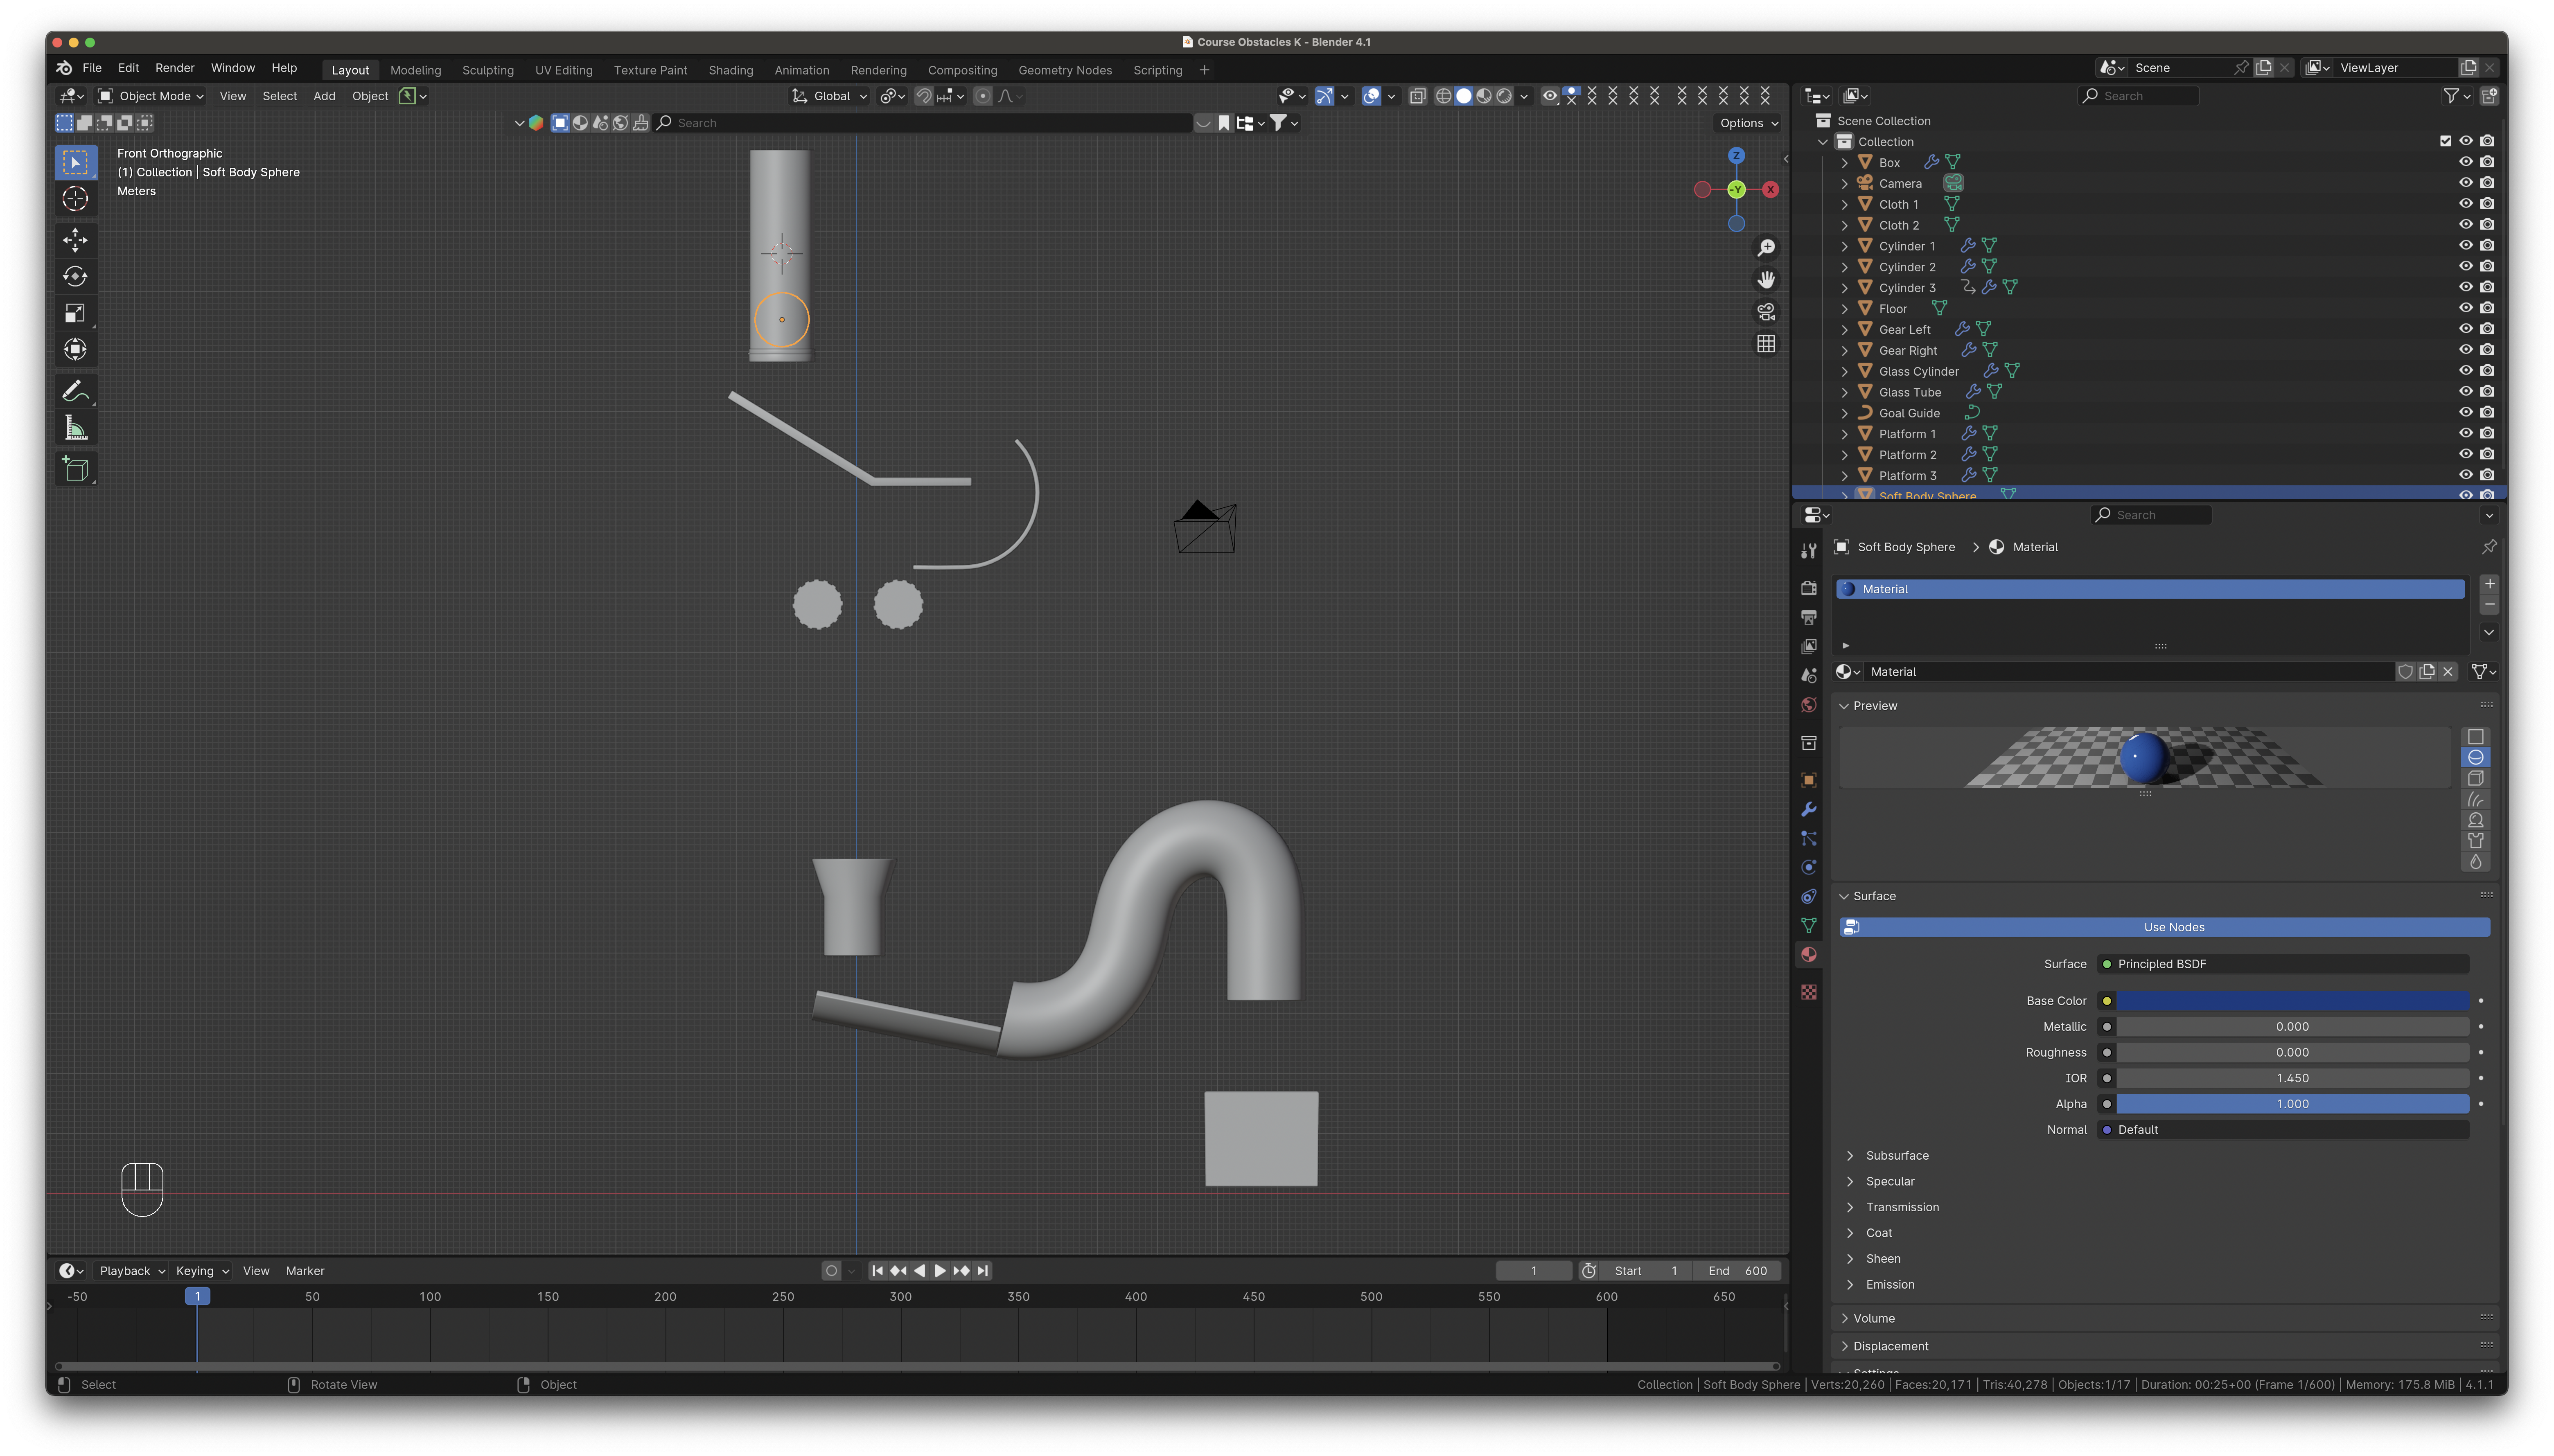
Task: Uncheck the Collection exclude checkbox
Action: (2445, 141)
